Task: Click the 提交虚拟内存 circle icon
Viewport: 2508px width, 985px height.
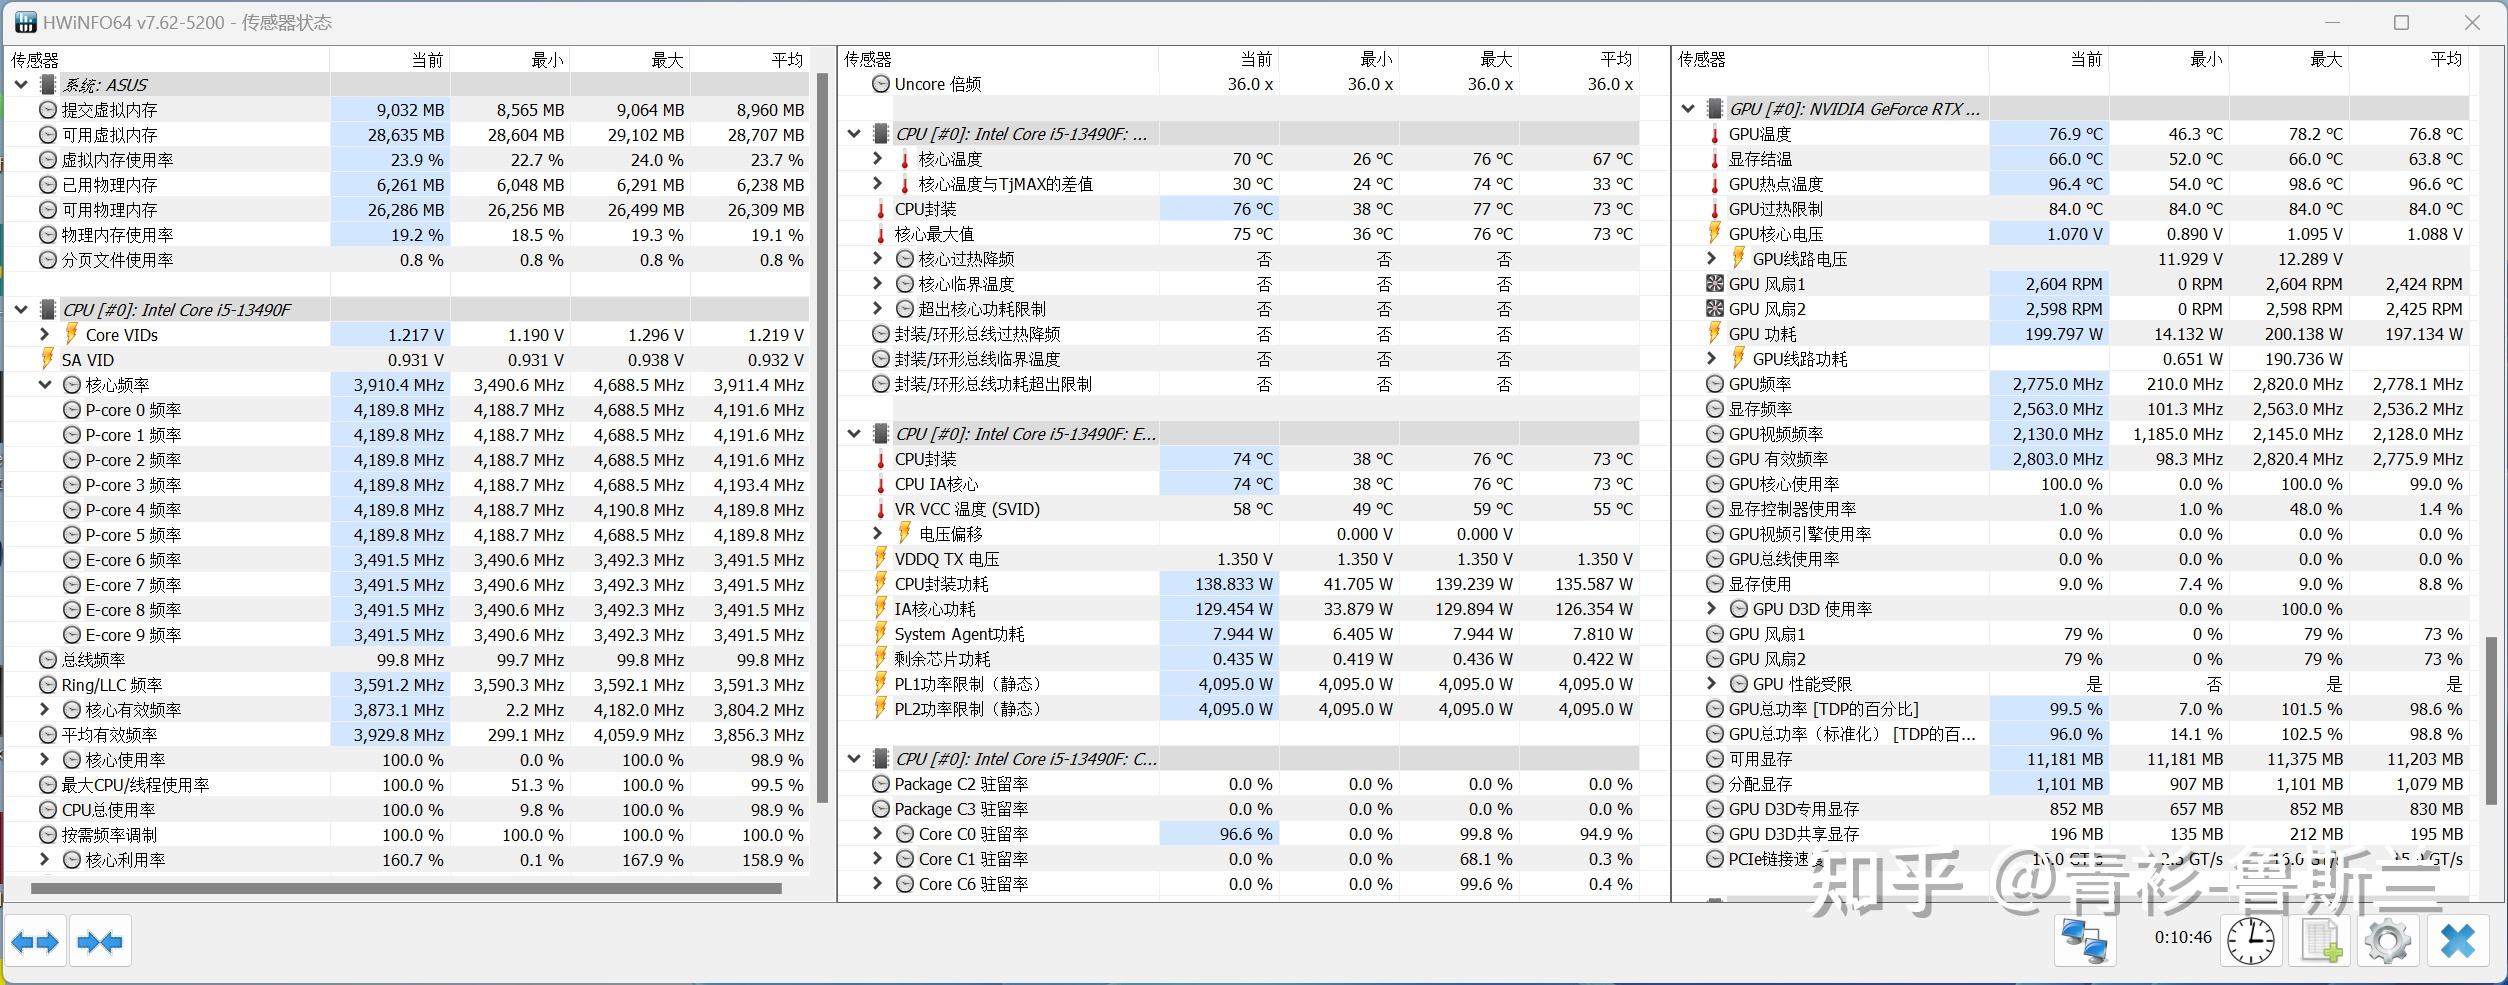Action: (x=48, y=109)
